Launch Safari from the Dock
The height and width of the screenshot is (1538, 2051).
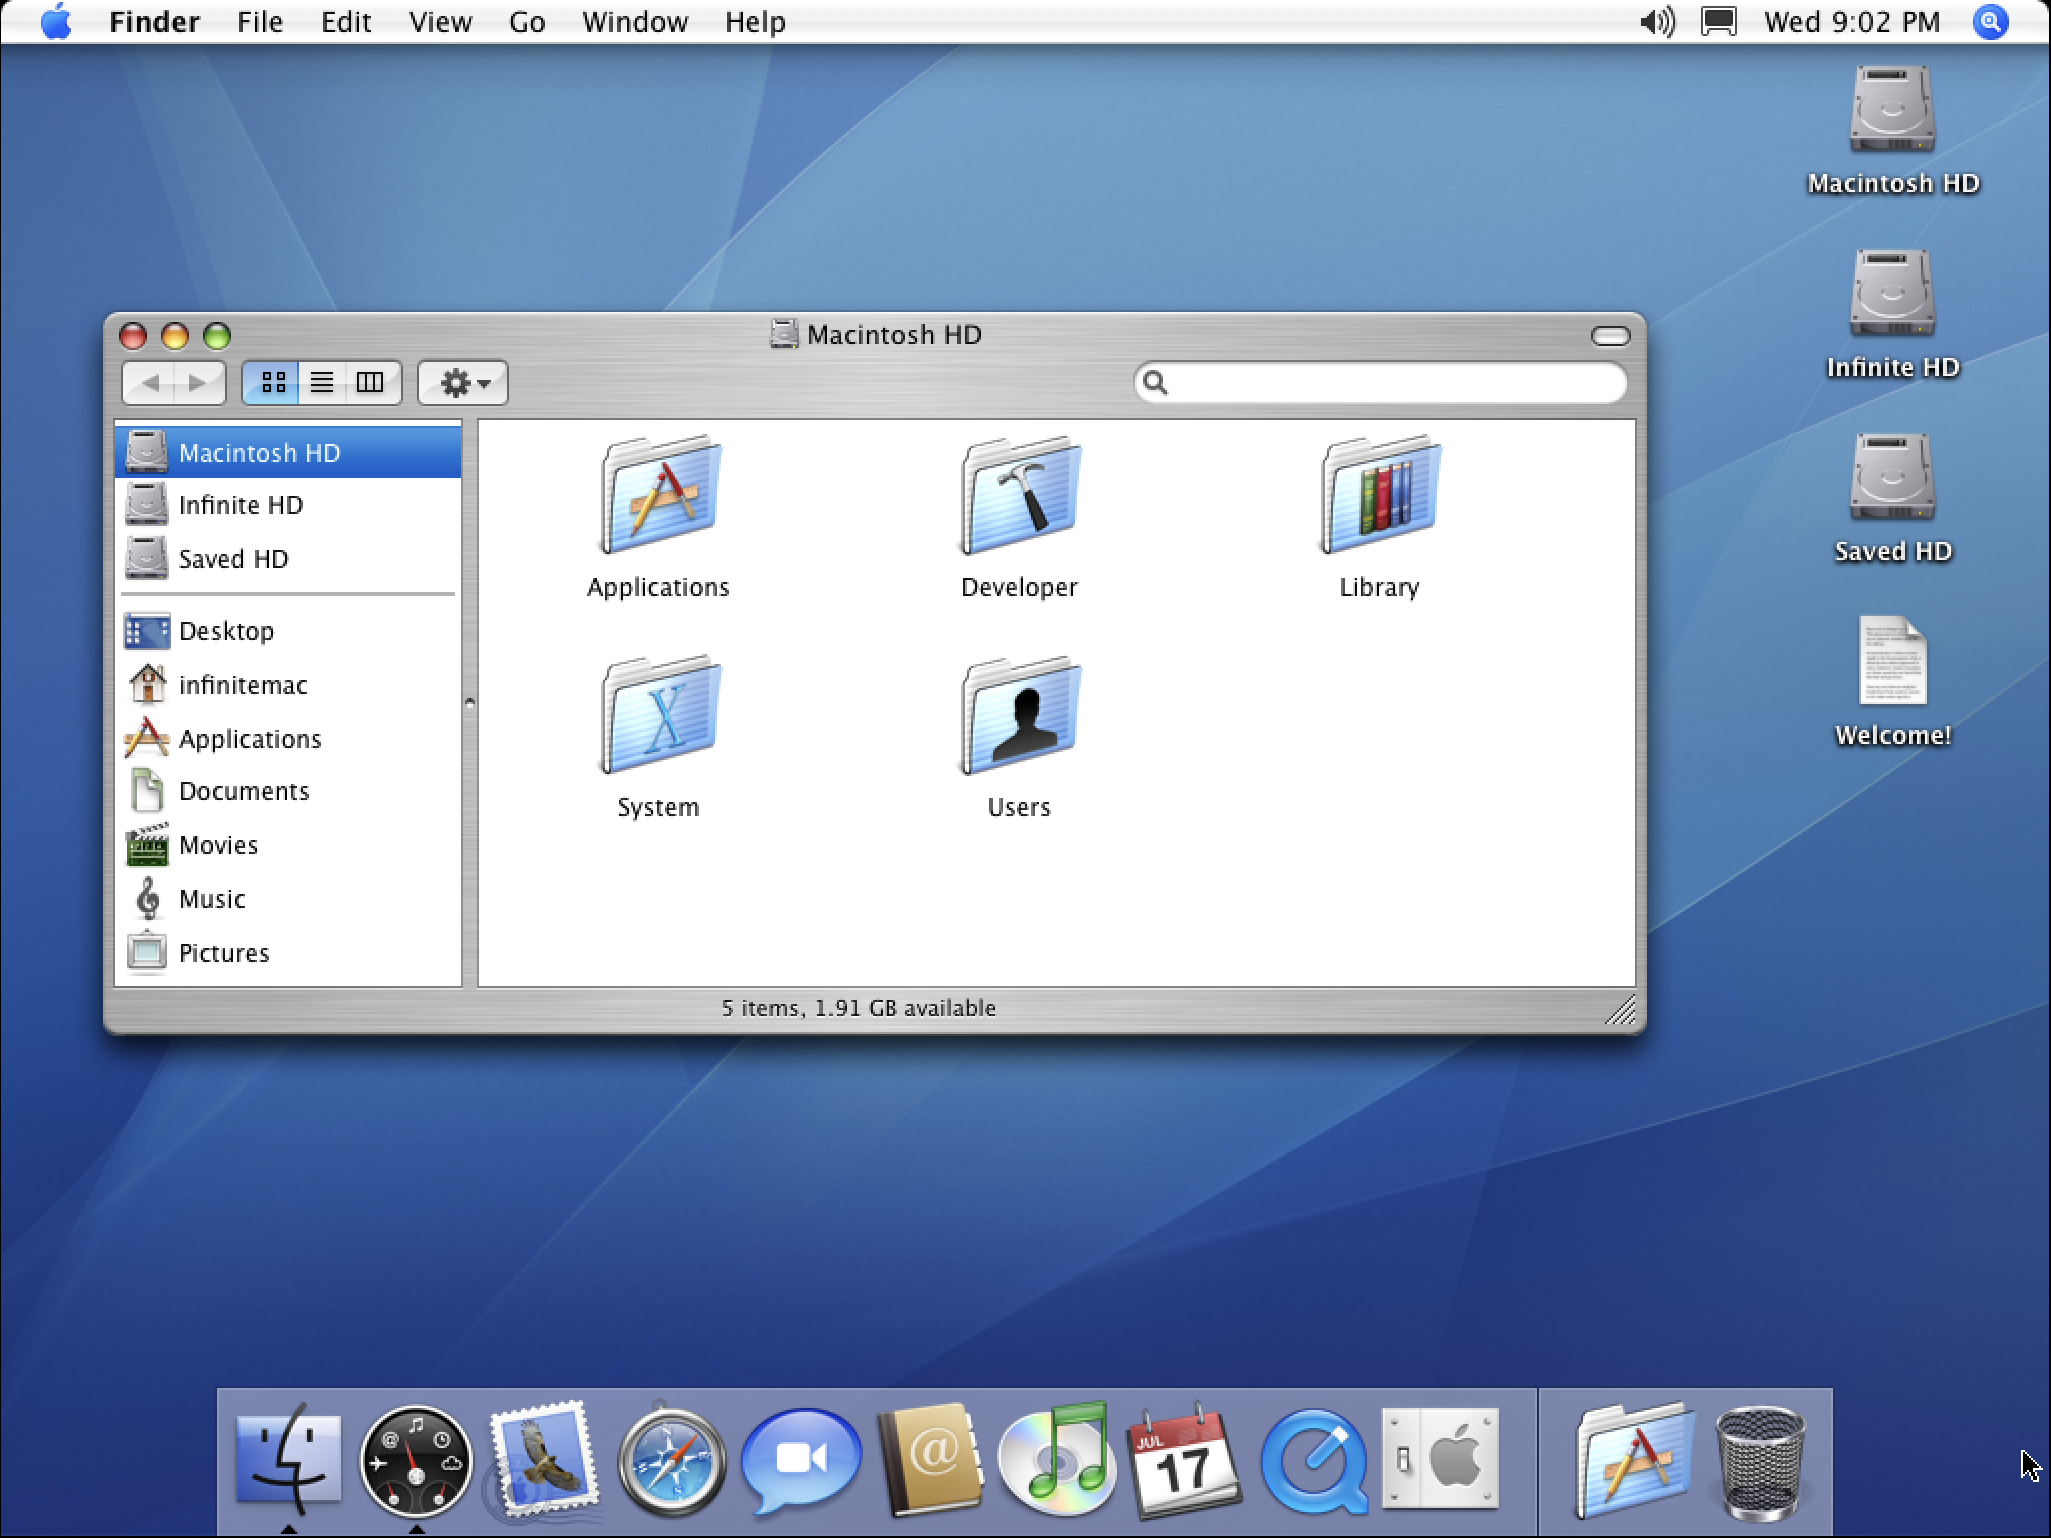click(672, 1460)
